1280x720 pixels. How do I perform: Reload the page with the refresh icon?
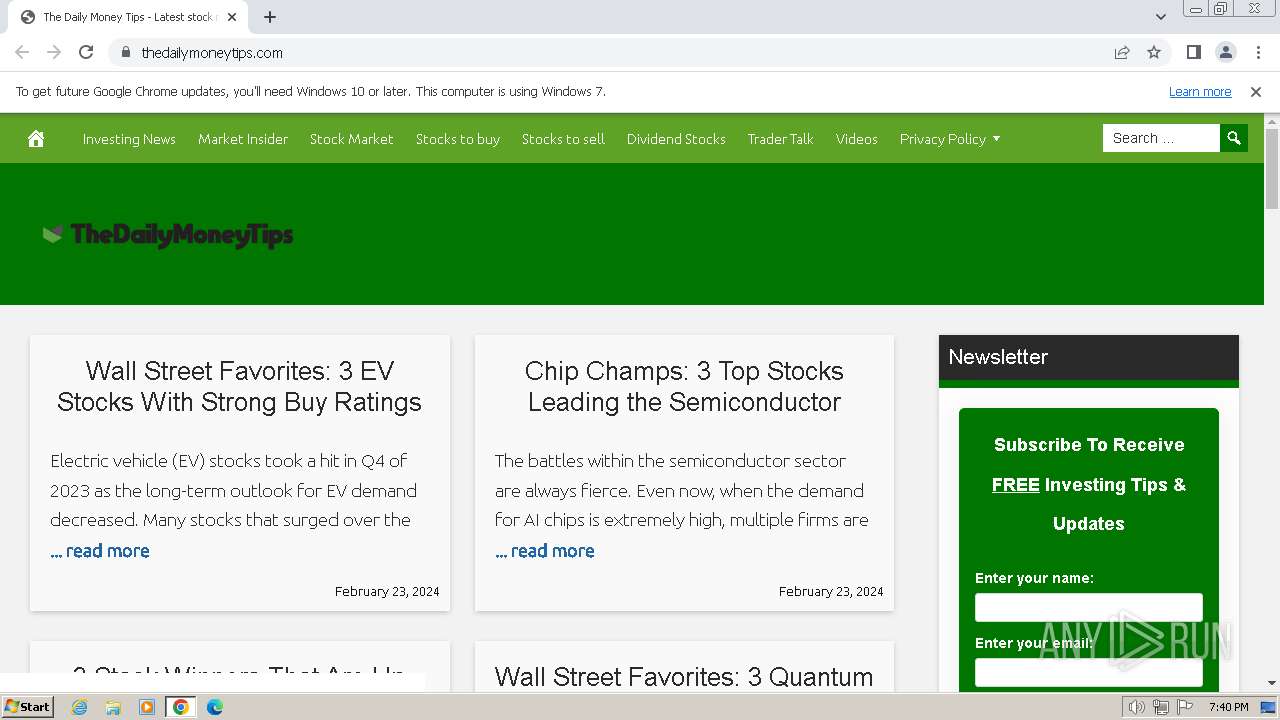(86, 52)
